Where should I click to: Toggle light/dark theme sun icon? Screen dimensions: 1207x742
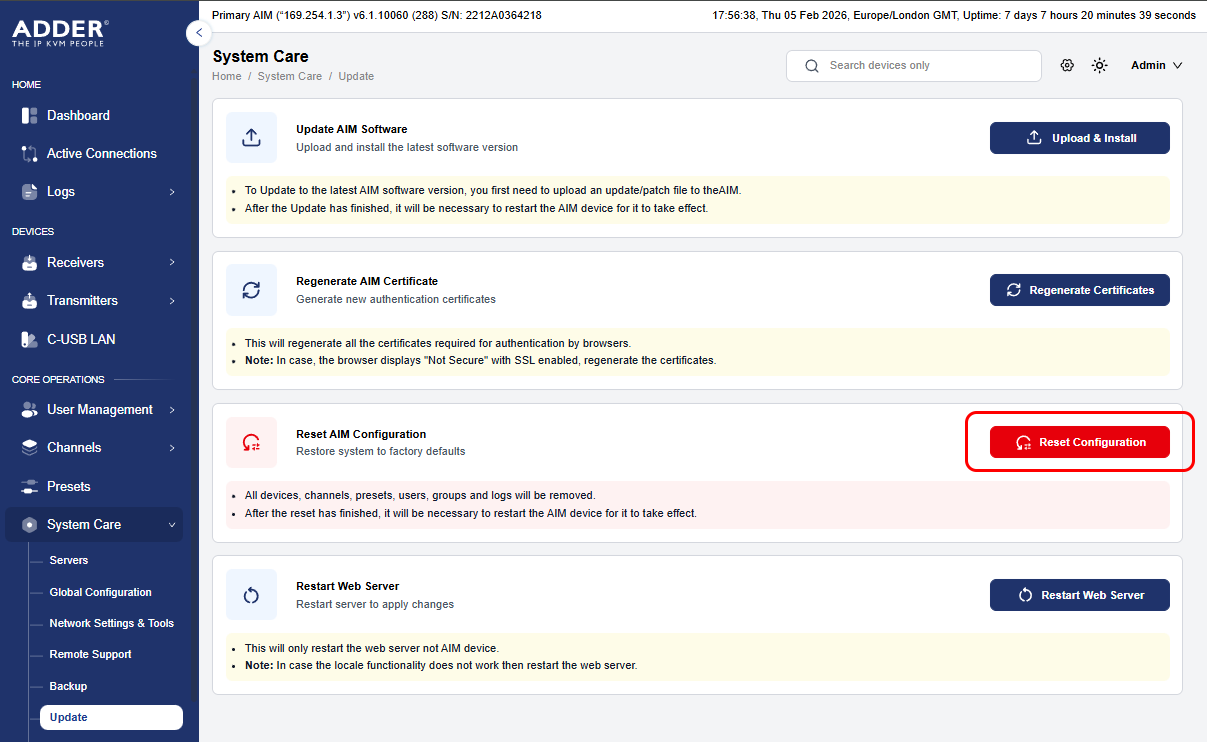[1099, 65]
